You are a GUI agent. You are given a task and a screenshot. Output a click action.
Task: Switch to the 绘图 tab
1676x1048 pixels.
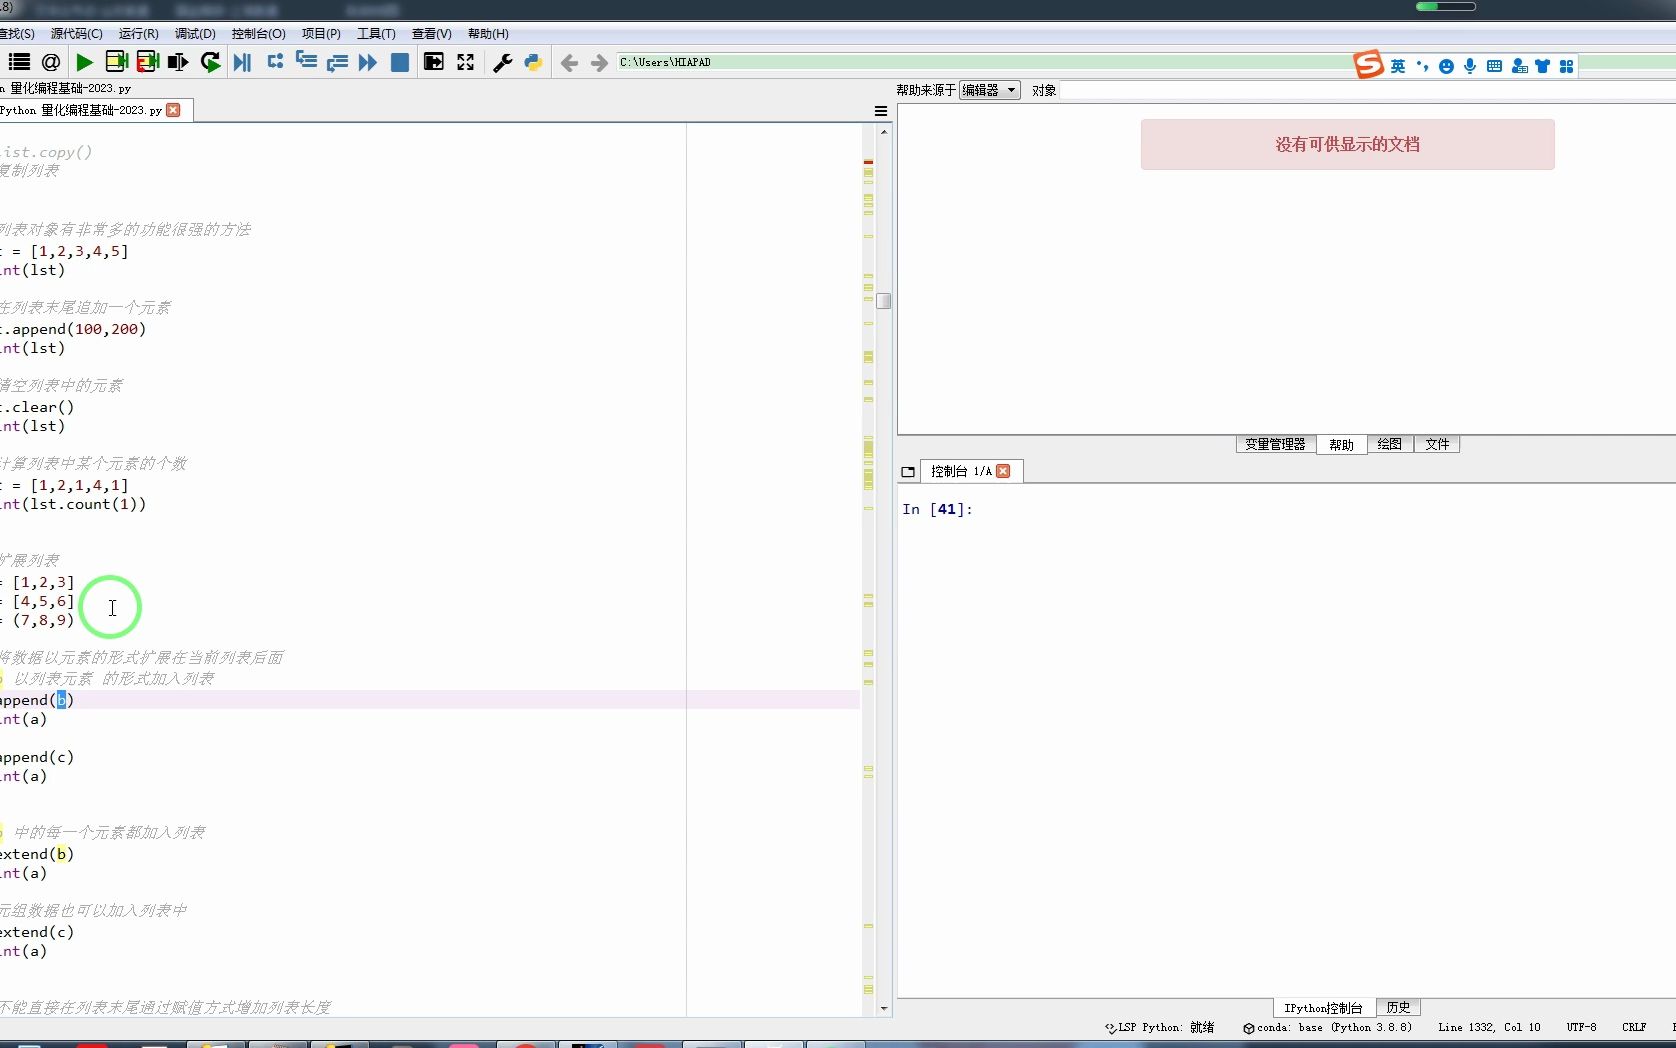coord(1389,445)
